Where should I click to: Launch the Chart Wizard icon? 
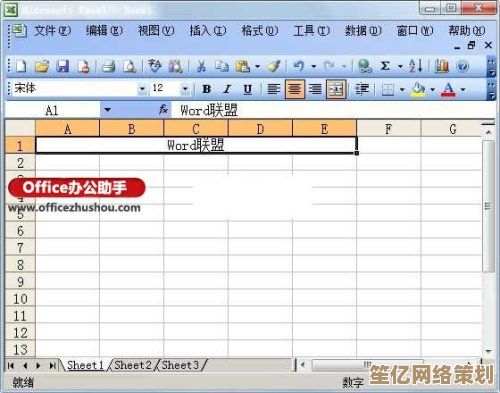[x=442, y=66]
